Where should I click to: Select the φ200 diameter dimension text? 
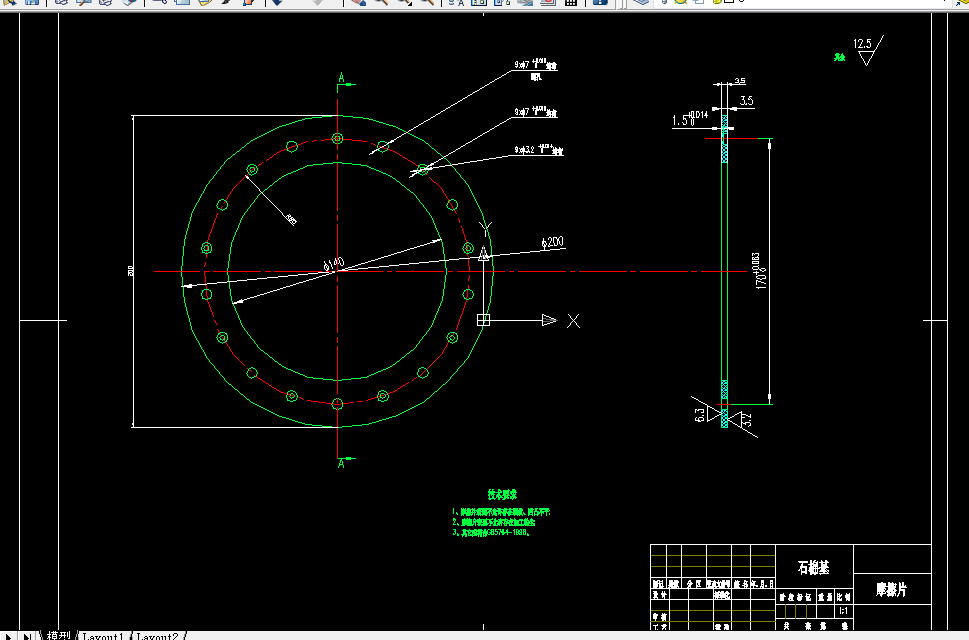(552, 242)
